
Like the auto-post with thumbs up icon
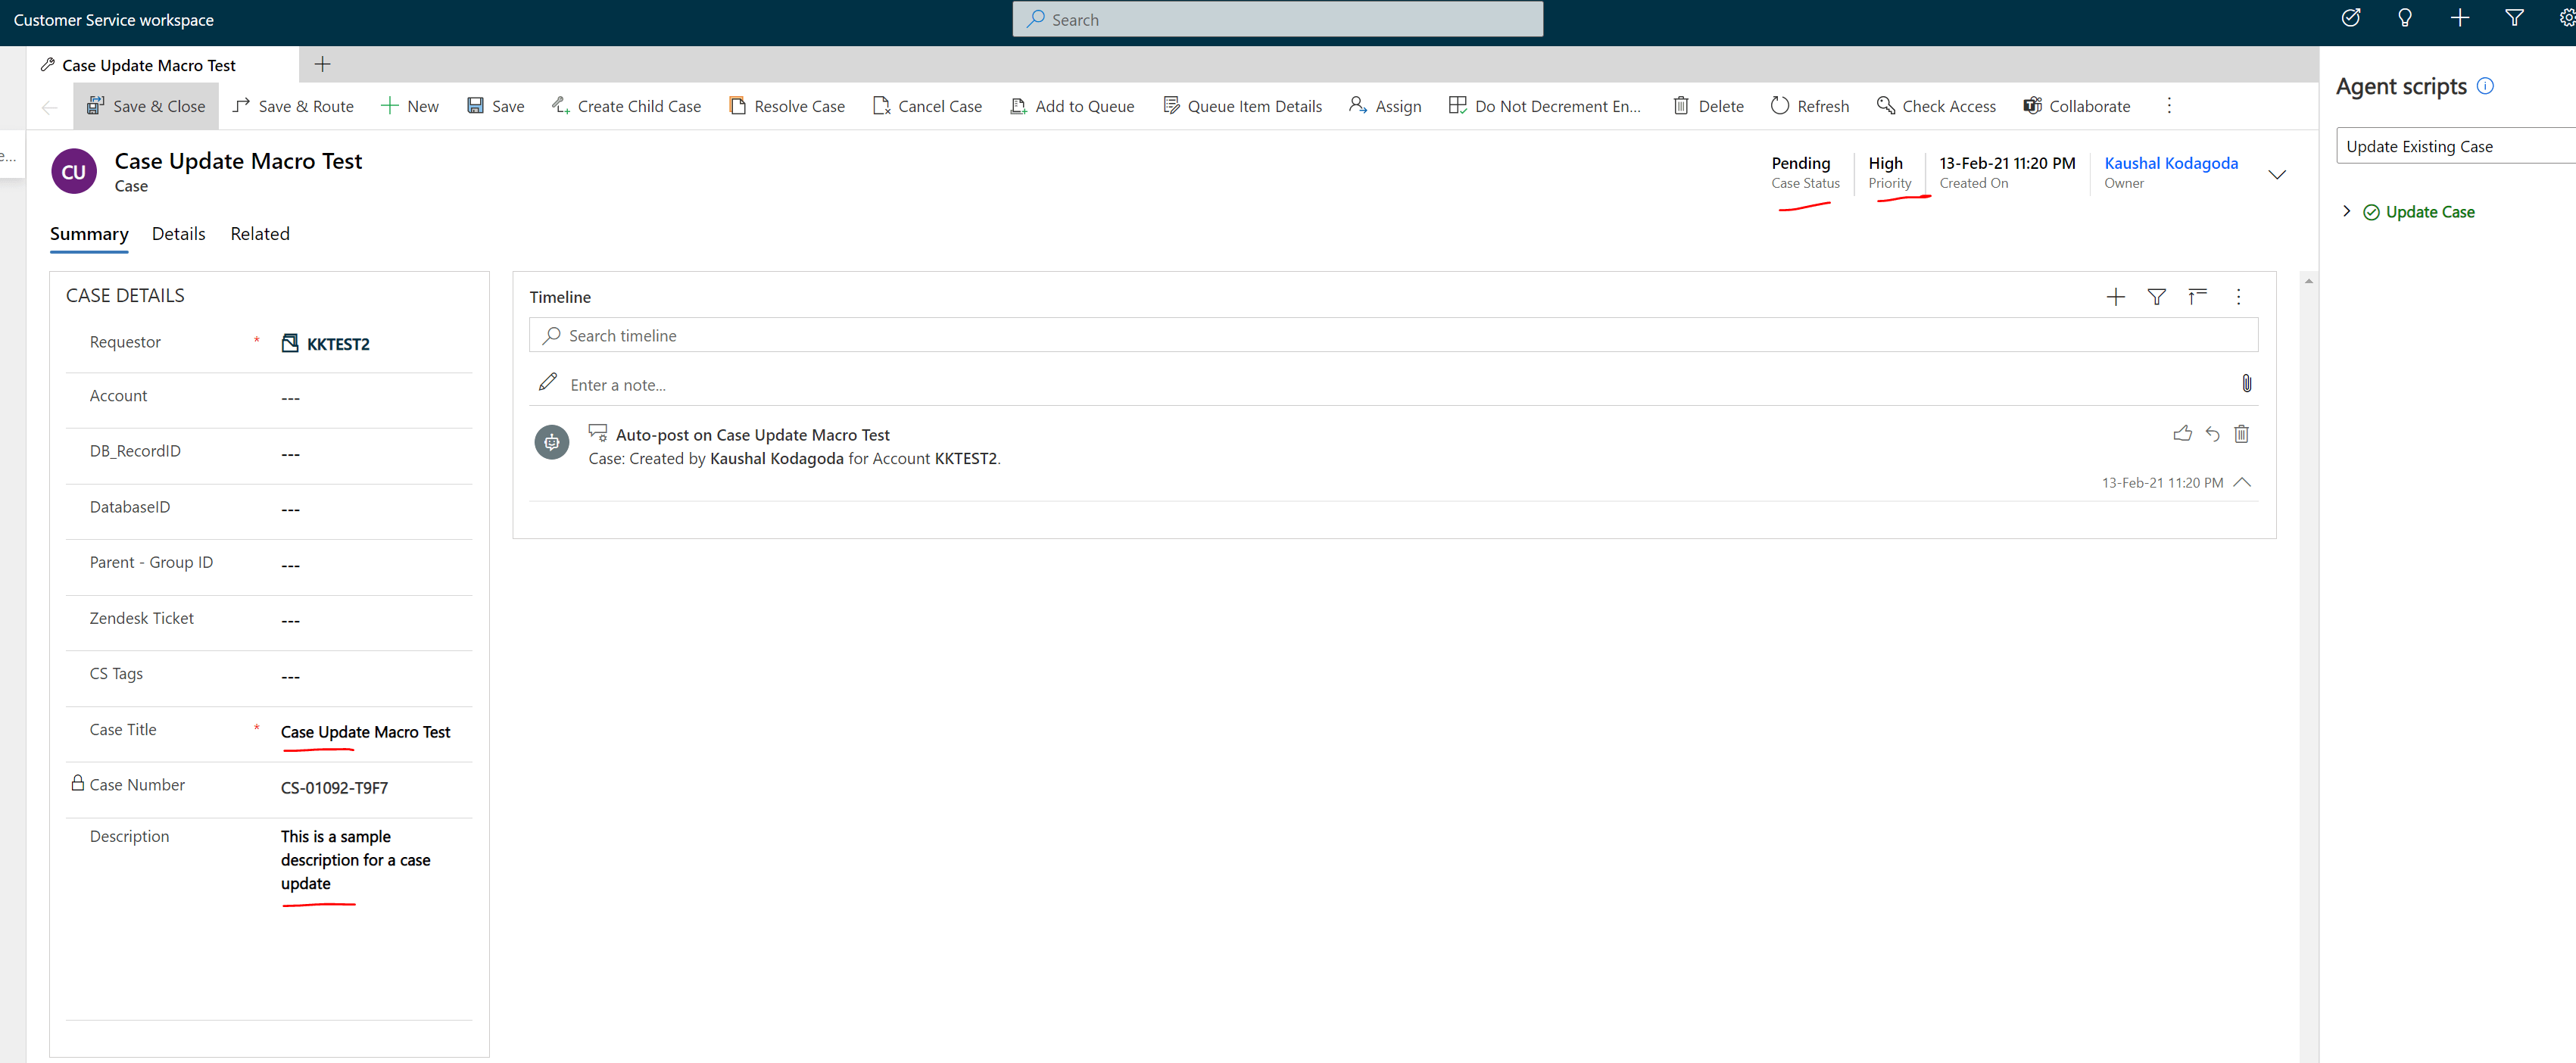(2182, 434)
